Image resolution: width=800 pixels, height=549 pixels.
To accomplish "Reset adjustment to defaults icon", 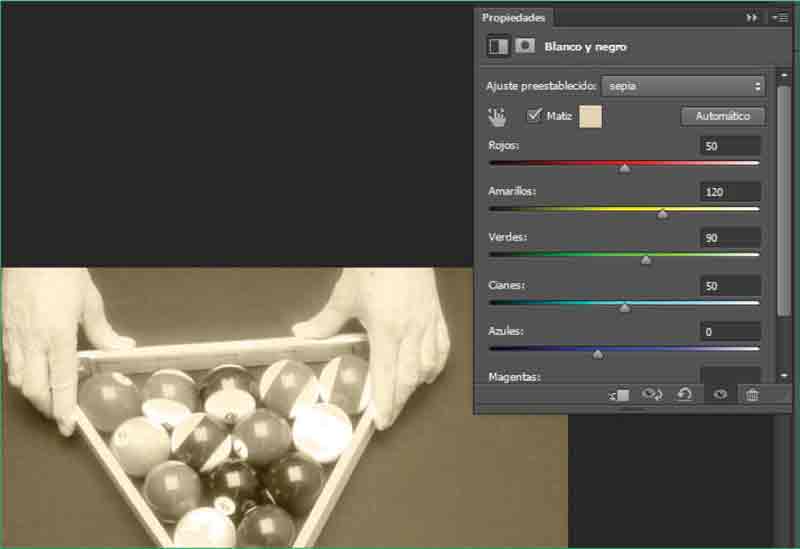I will [685, 395].
